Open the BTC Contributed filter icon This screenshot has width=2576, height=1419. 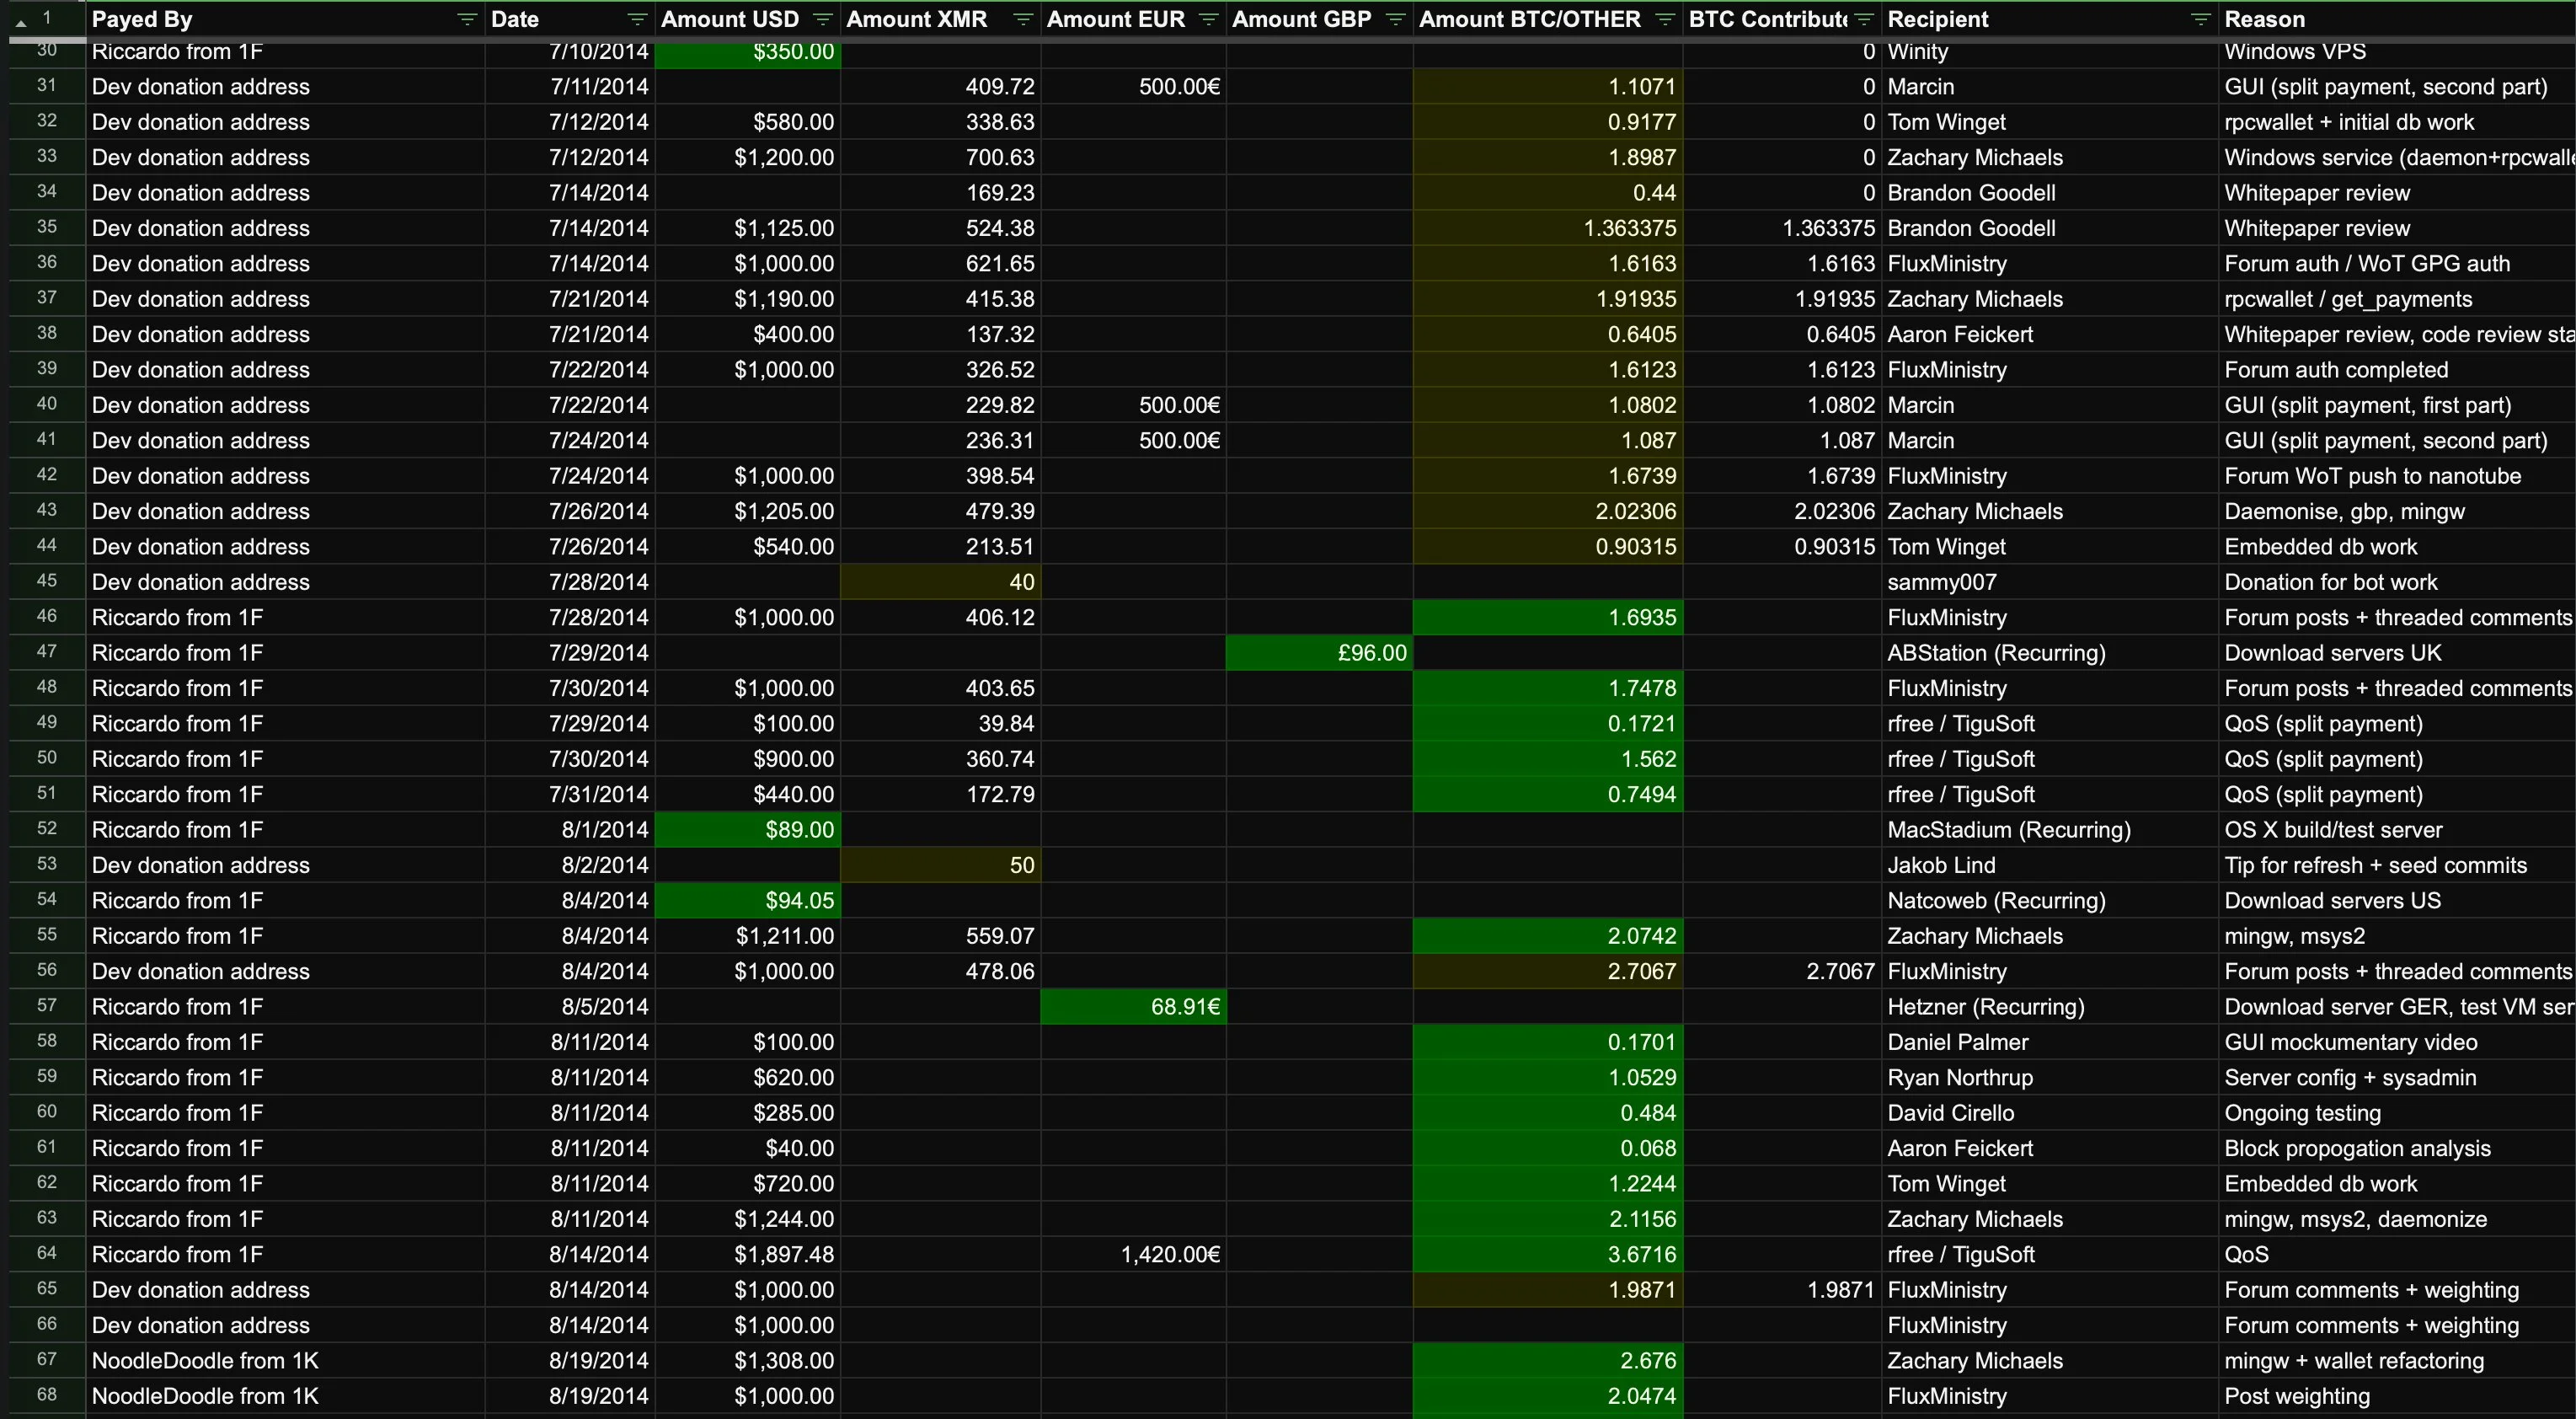[x=1863, y=20]
